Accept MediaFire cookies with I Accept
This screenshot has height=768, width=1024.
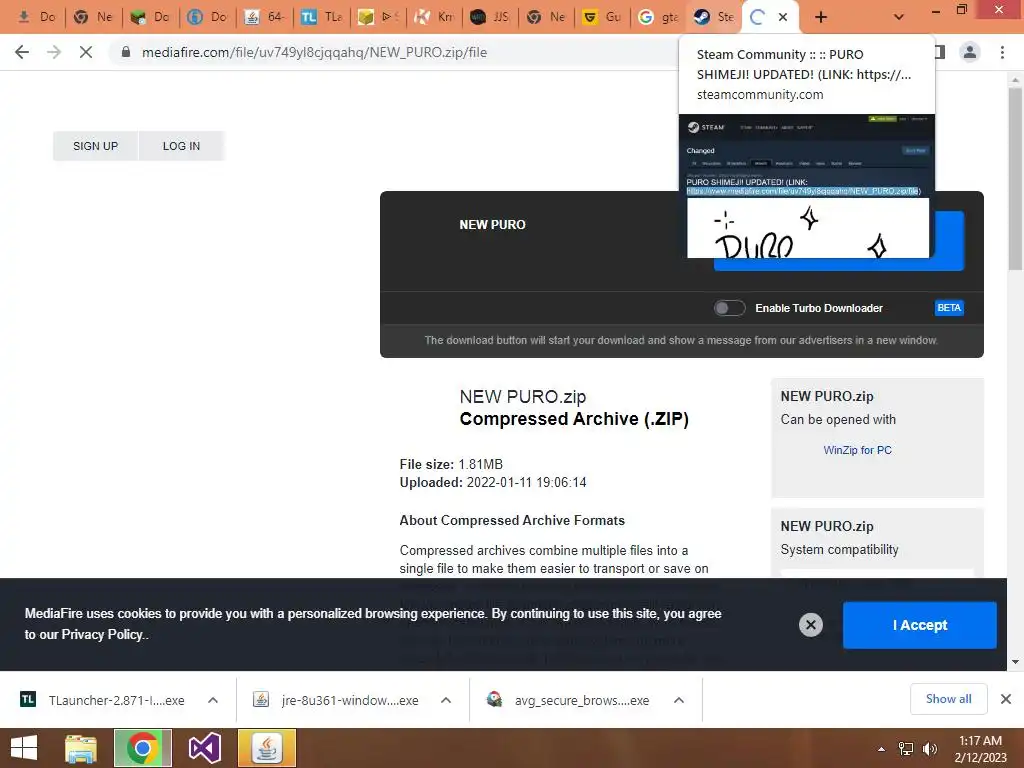[x=920, y=625]
